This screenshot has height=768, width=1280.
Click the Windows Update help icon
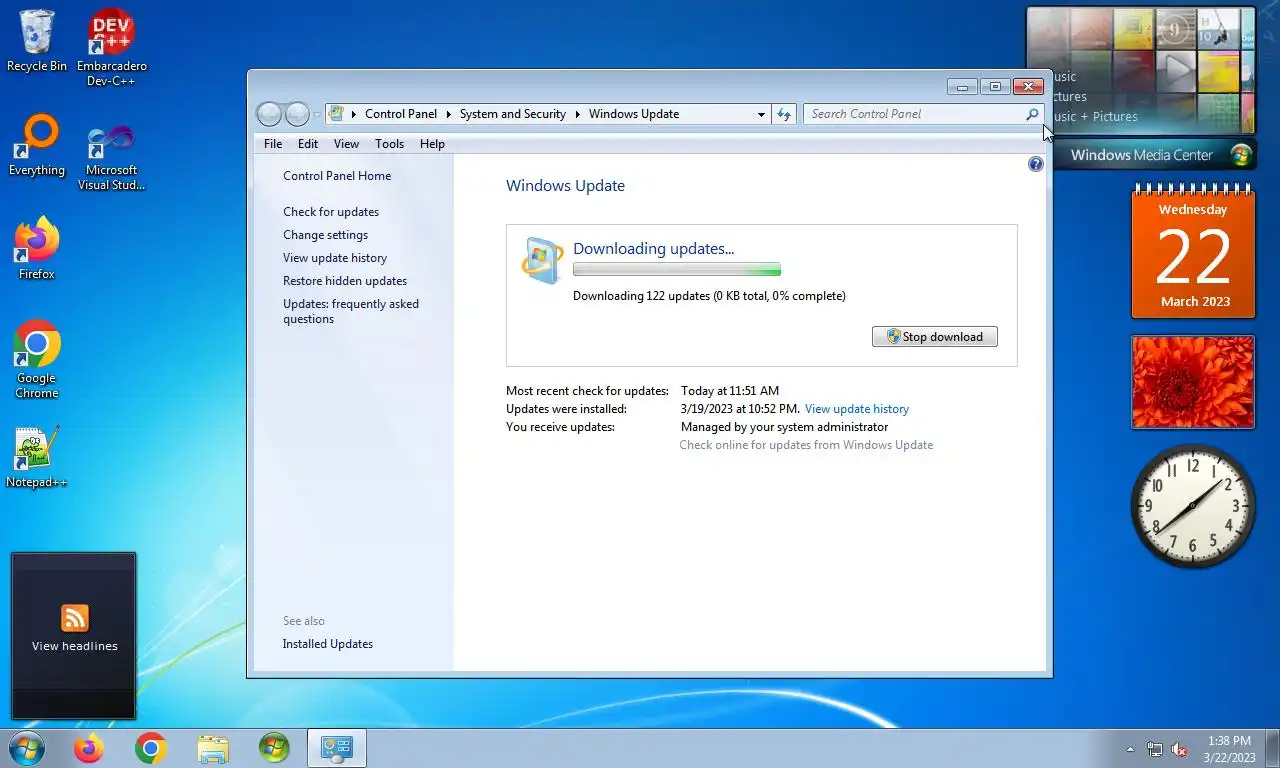click(1036, 164)
